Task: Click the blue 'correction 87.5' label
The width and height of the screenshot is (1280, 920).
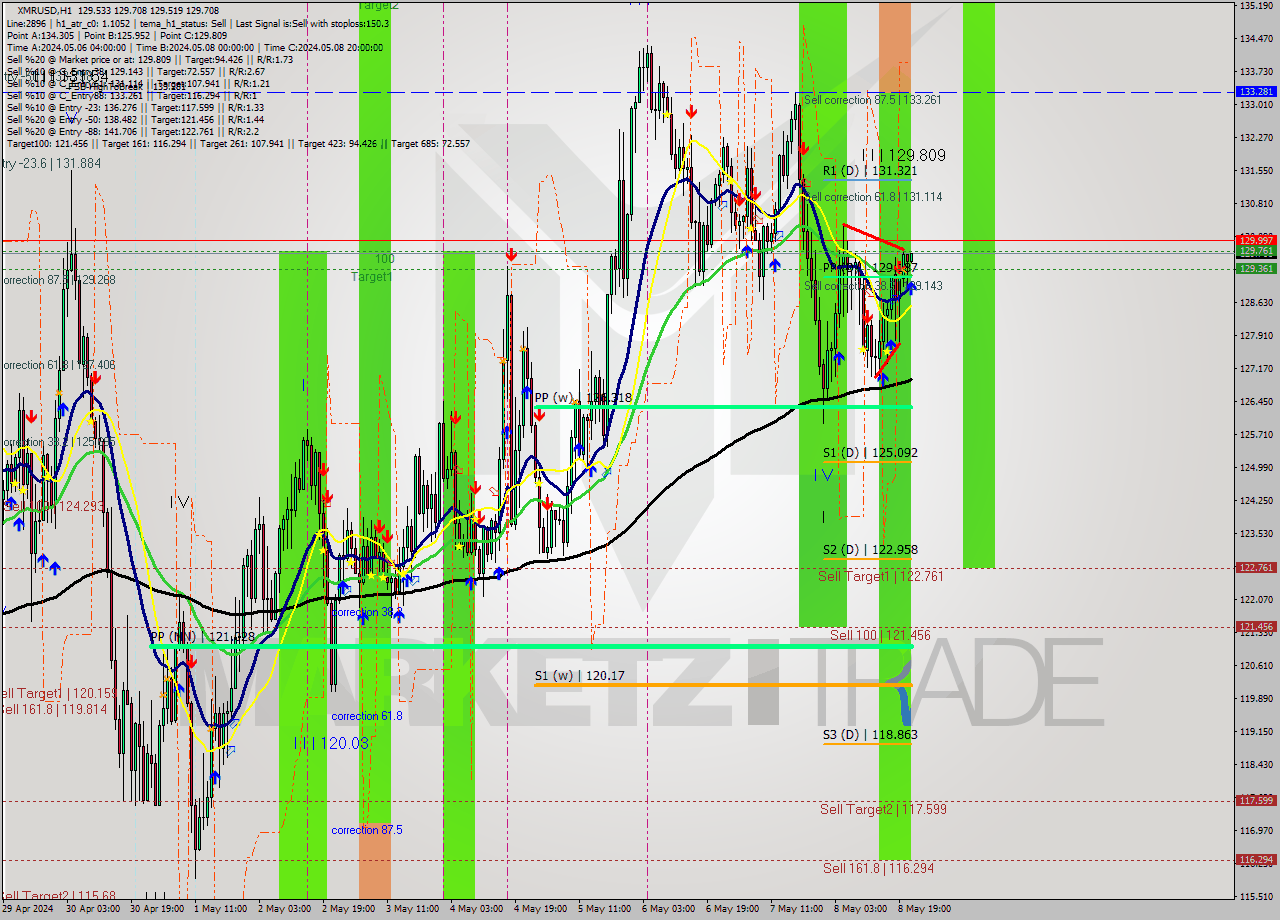Action: [x=367, y=830]
